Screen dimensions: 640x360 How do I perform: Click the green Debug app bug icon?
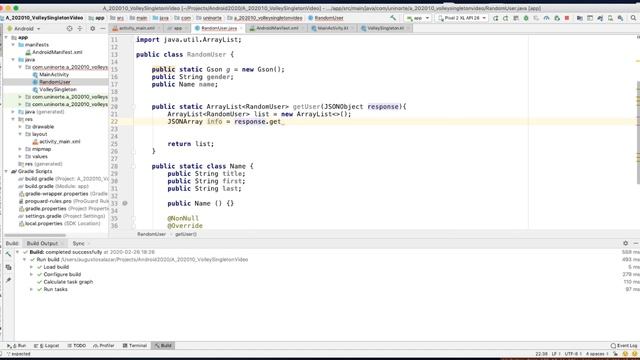click(526, 18)
